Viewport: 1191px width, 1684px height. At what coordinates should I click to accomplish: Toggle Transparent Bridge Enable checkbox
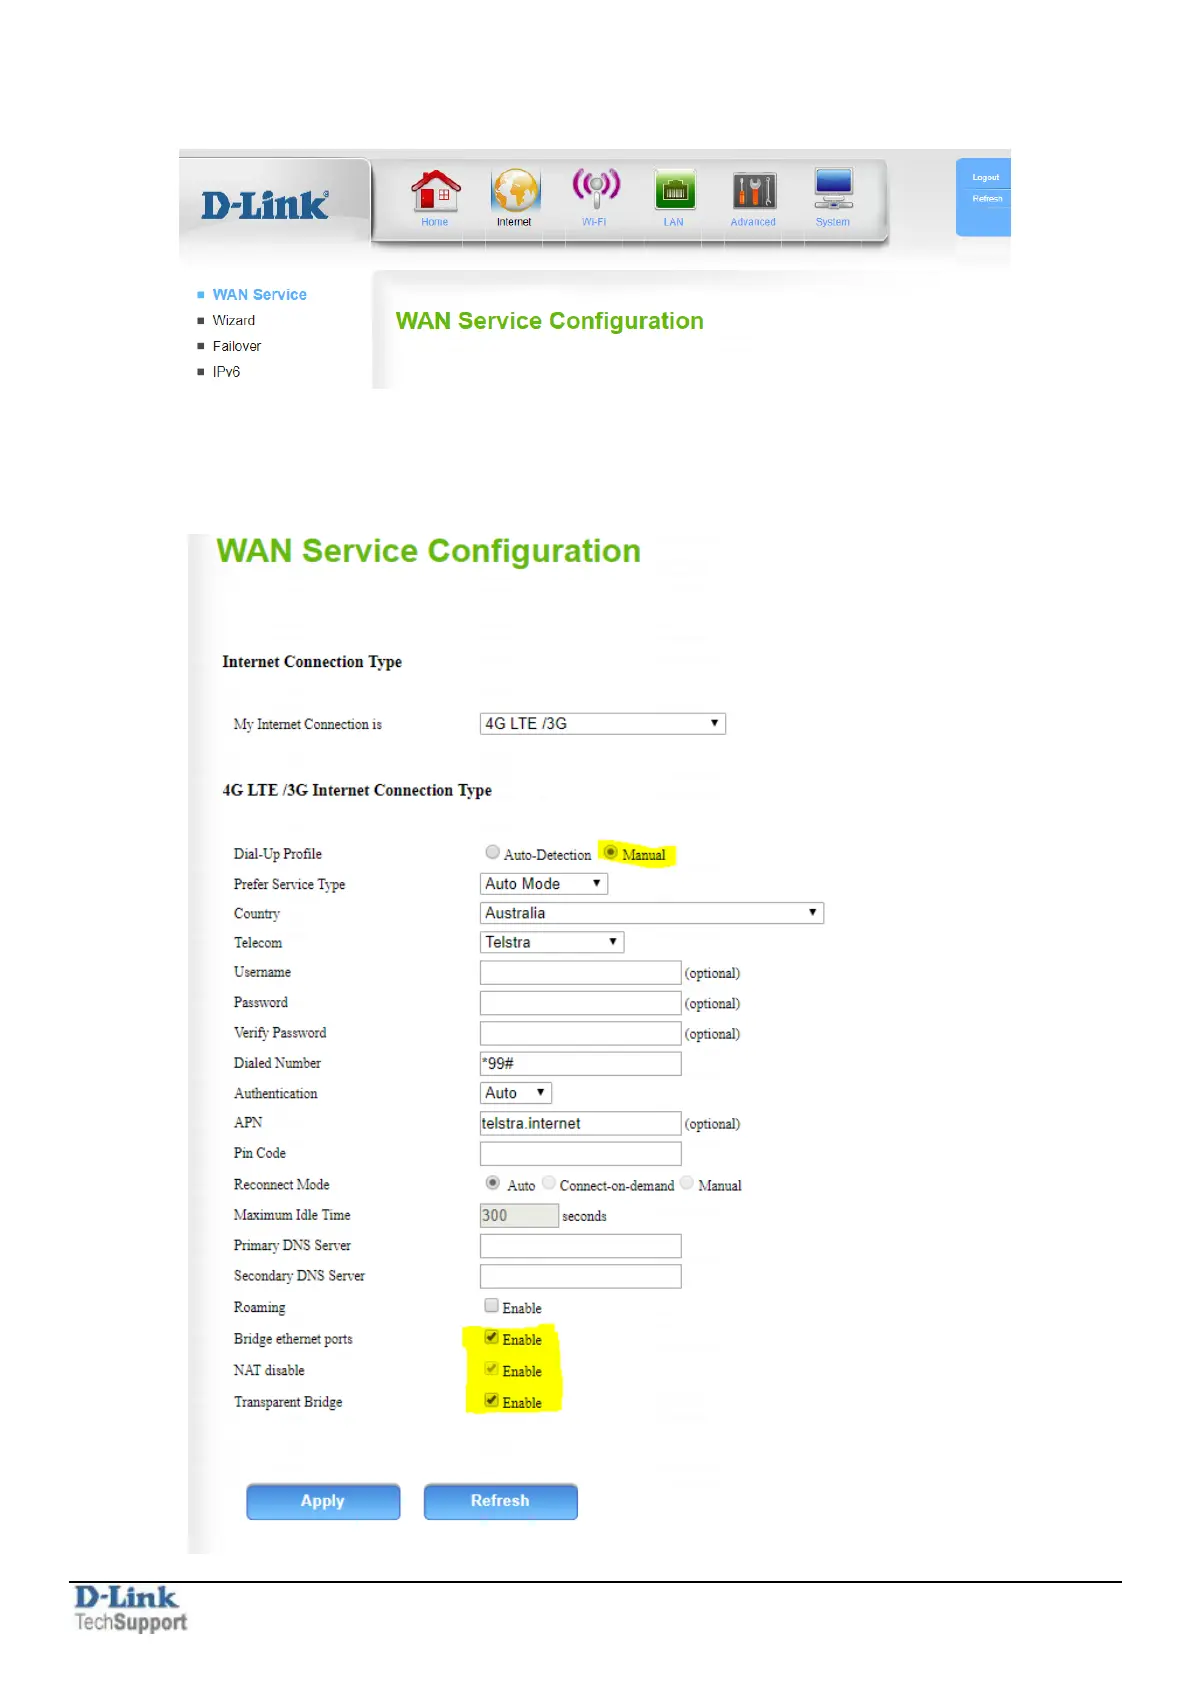(x=491, y=1400)
